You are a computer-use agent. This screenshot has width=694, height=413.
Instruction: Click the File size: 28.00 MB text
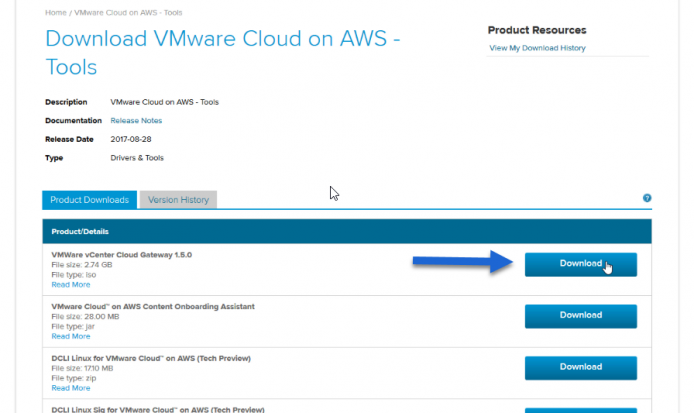click(x=85, y=317)
